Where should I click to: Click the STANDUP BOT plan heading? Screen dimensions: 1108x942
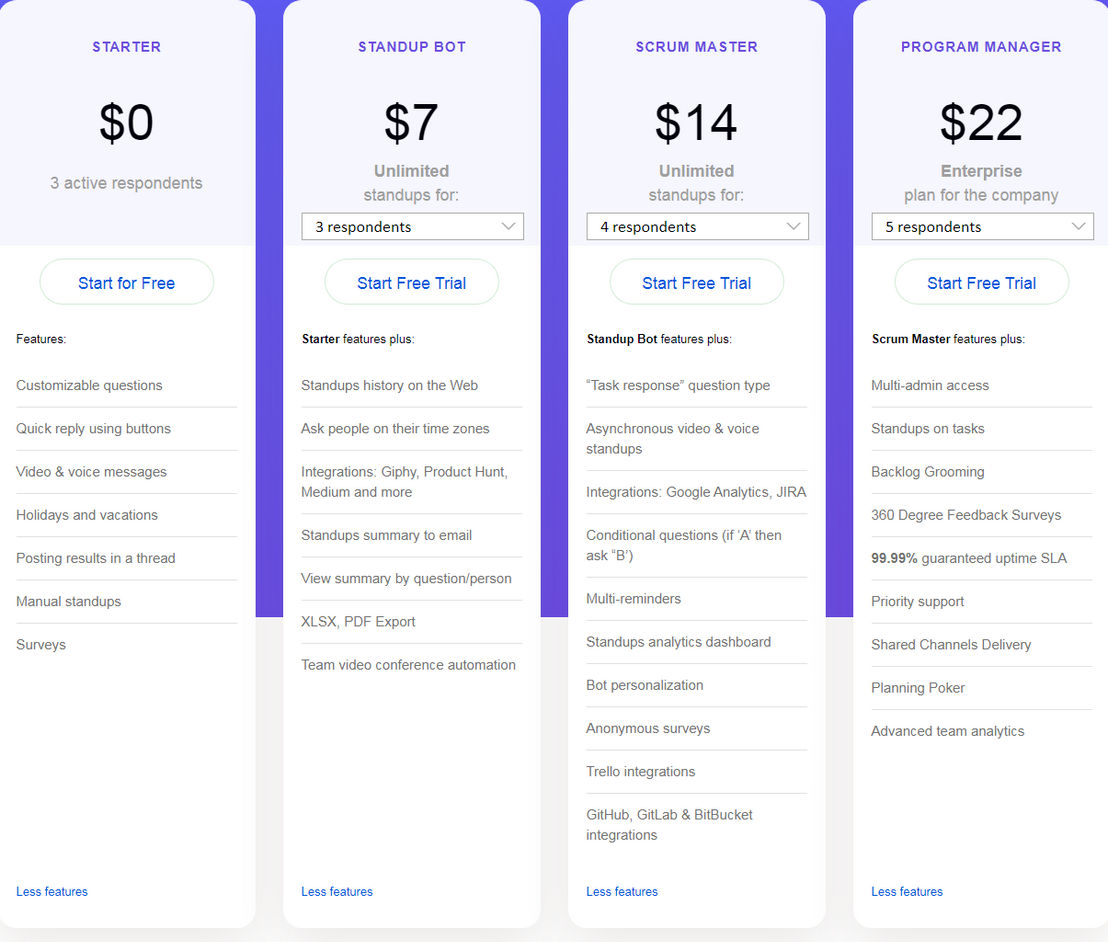click(412, 47)
